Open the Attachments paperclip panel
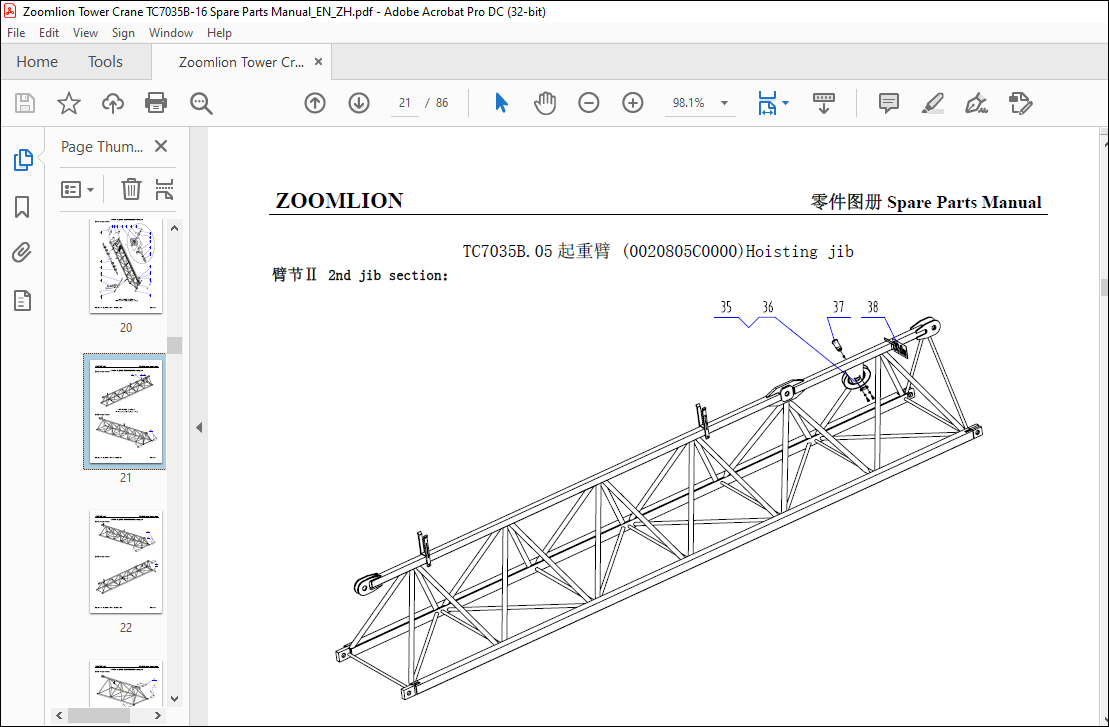Image resolution: width=1109 pixels, height=727 pixels. (22, 252)
